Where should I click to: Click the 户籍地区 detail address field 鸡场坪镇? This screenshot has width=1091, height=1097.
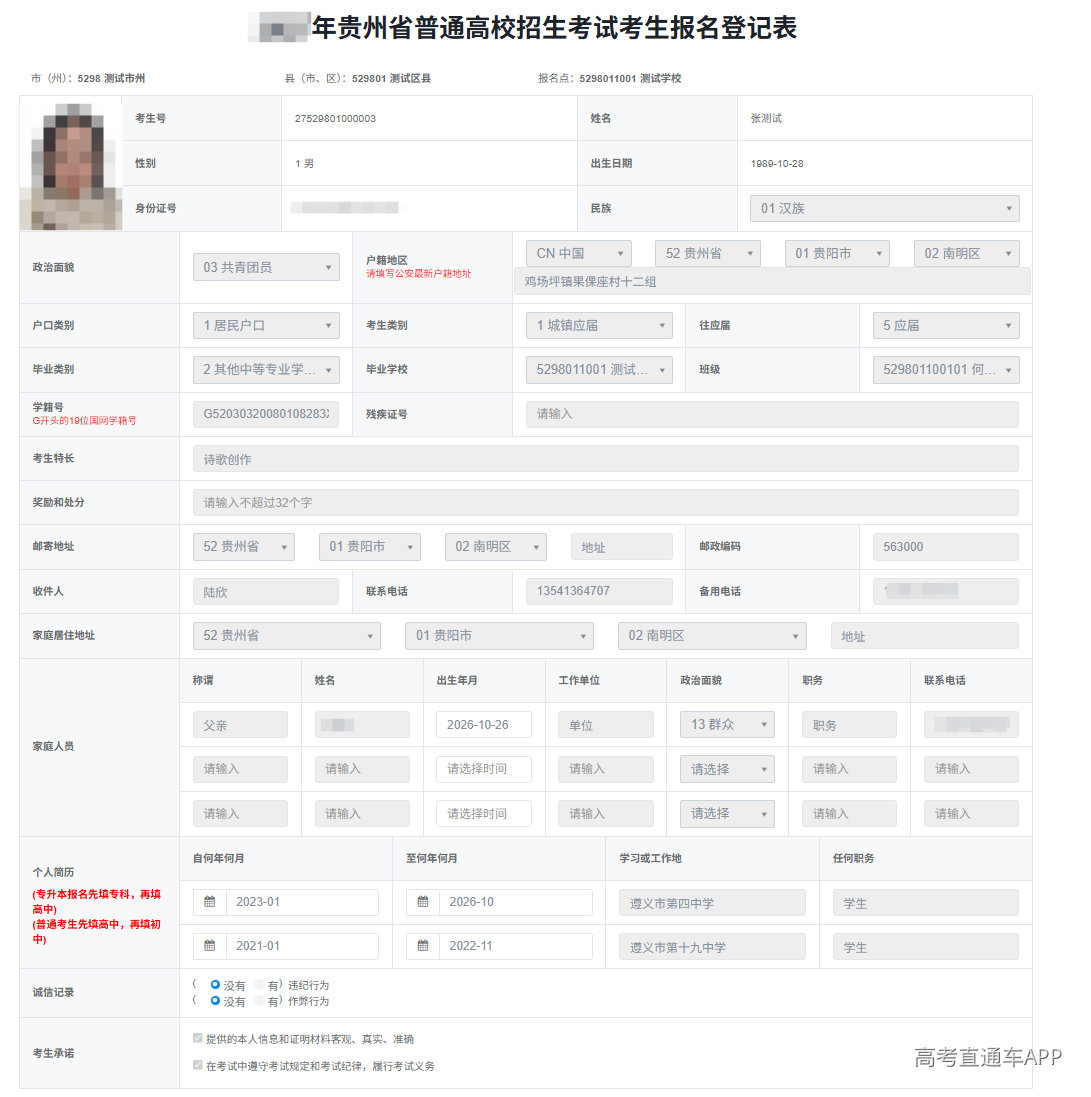(772, 281)
